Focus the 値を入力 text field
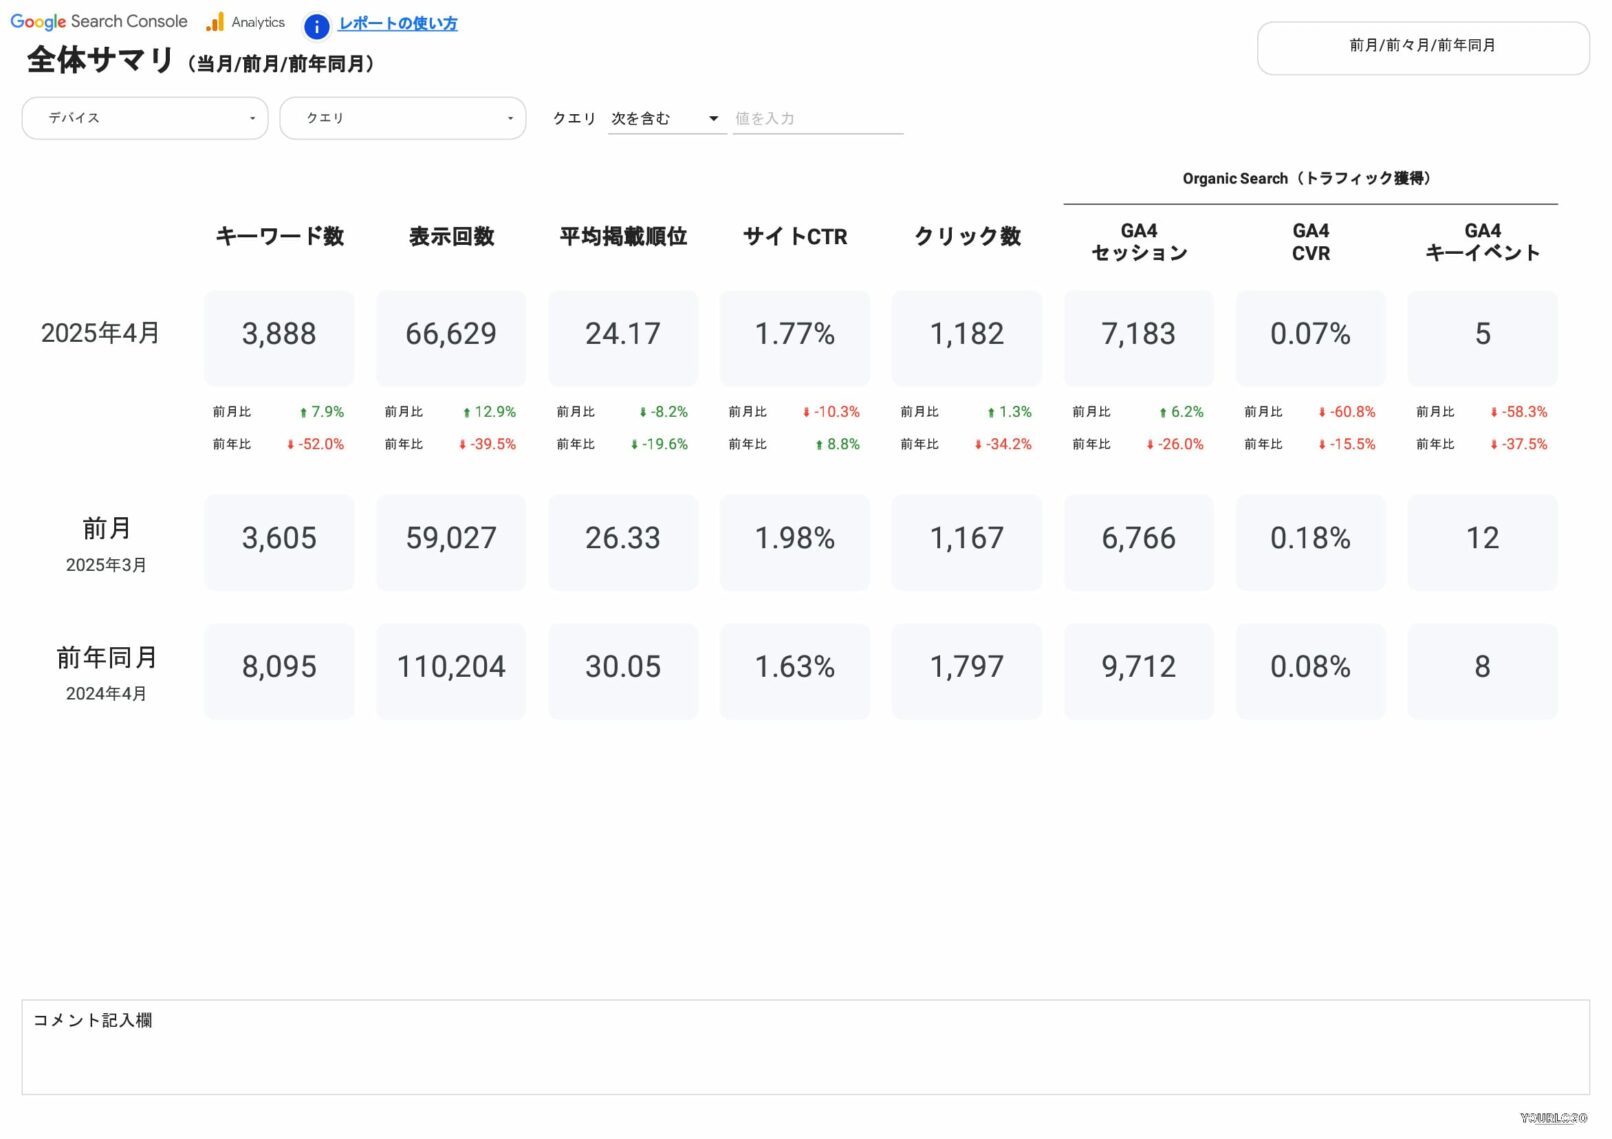Viewport: 1612px width, 1139px height. coord(817,119)
